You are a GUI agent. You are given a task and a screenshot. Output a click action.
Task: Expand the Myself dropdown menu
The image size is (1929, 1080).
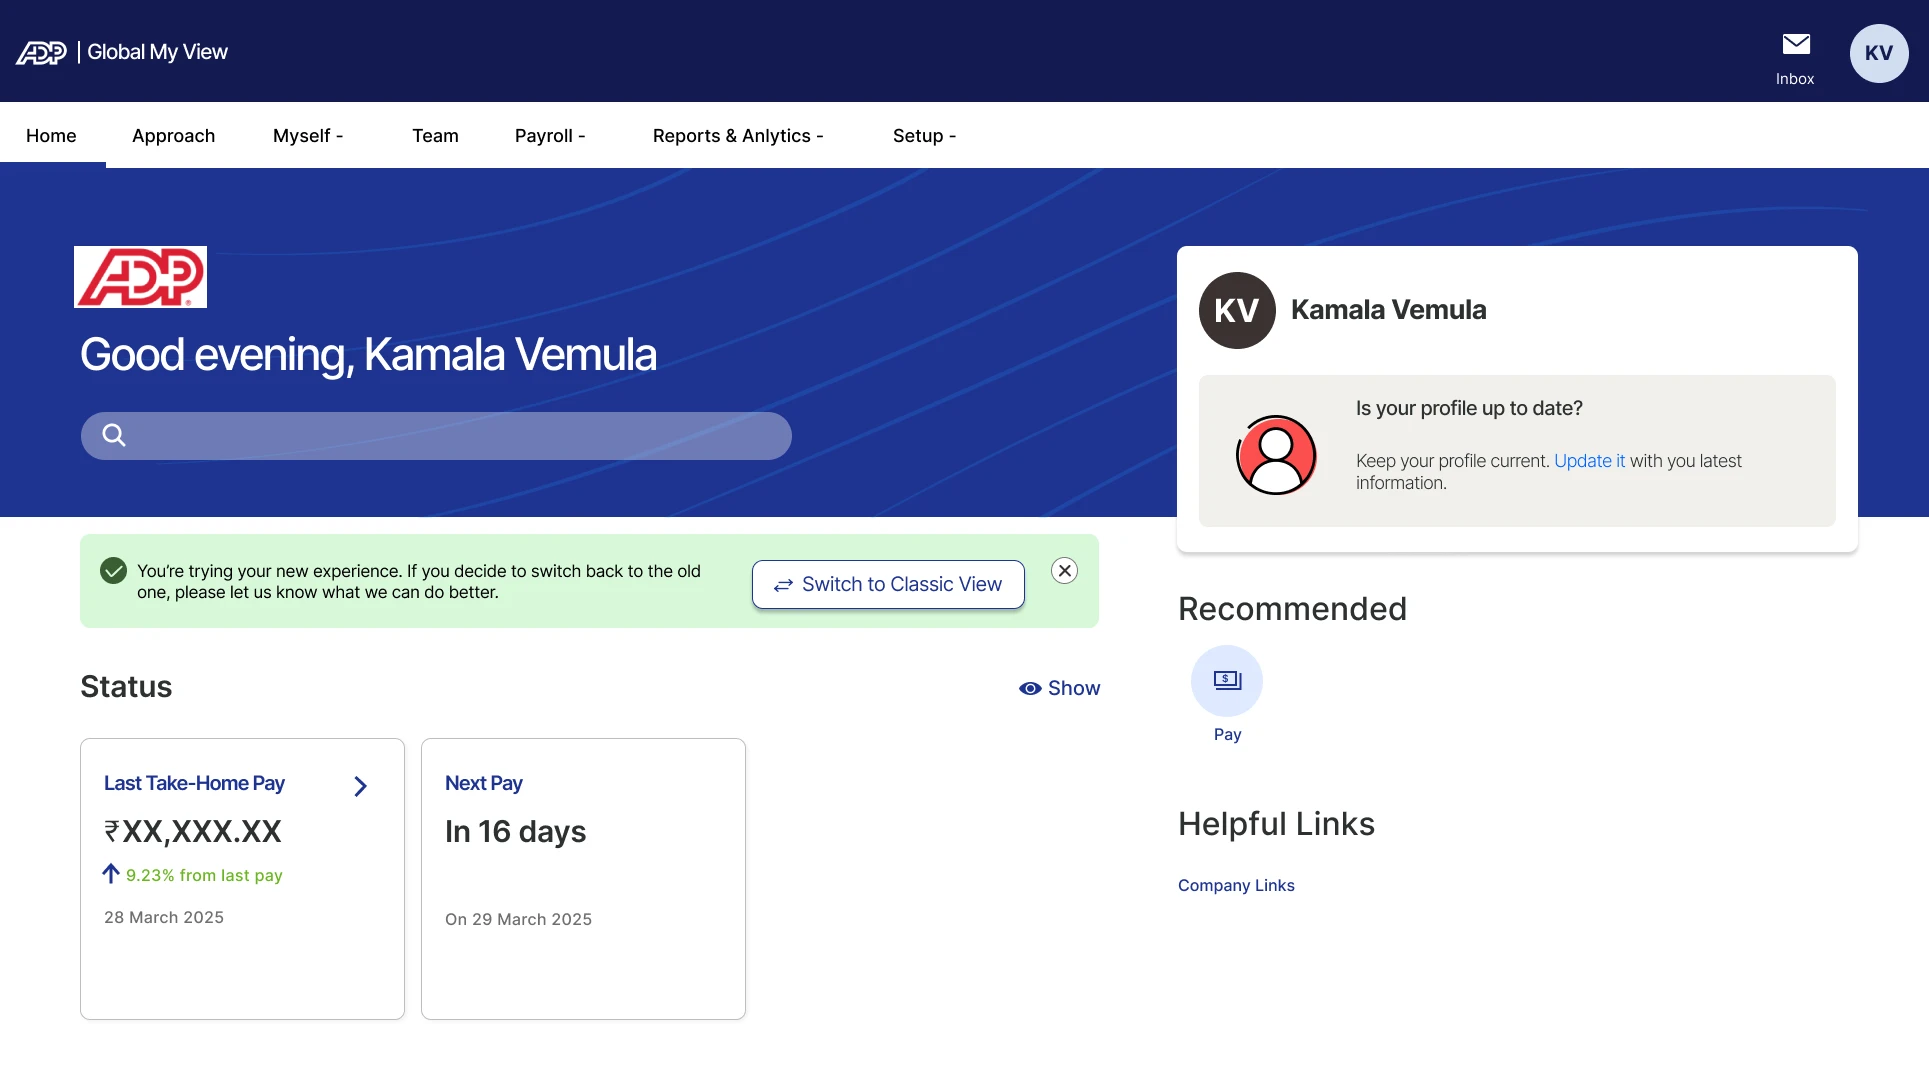pos(308,136)
